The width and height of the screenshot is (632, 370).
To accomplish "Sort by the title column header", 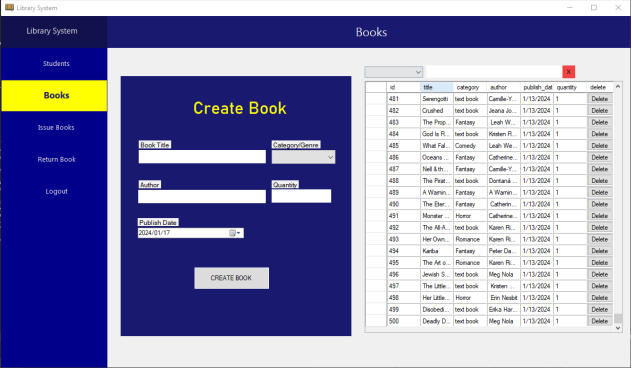I will click(437, 87).
